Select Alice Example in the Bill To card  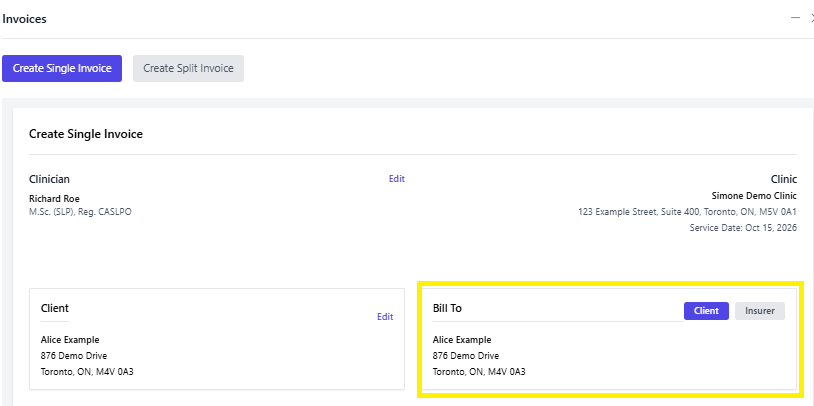(462, 340)
